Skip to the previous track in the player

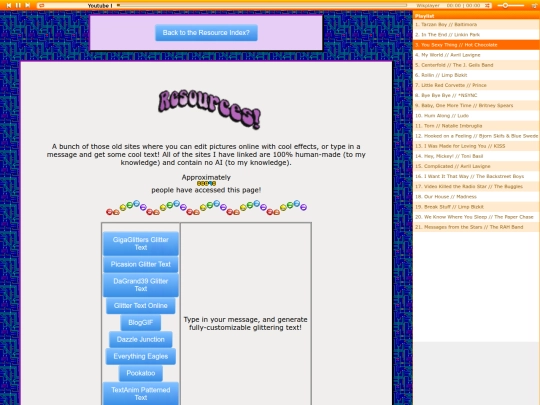pos(9,5)
